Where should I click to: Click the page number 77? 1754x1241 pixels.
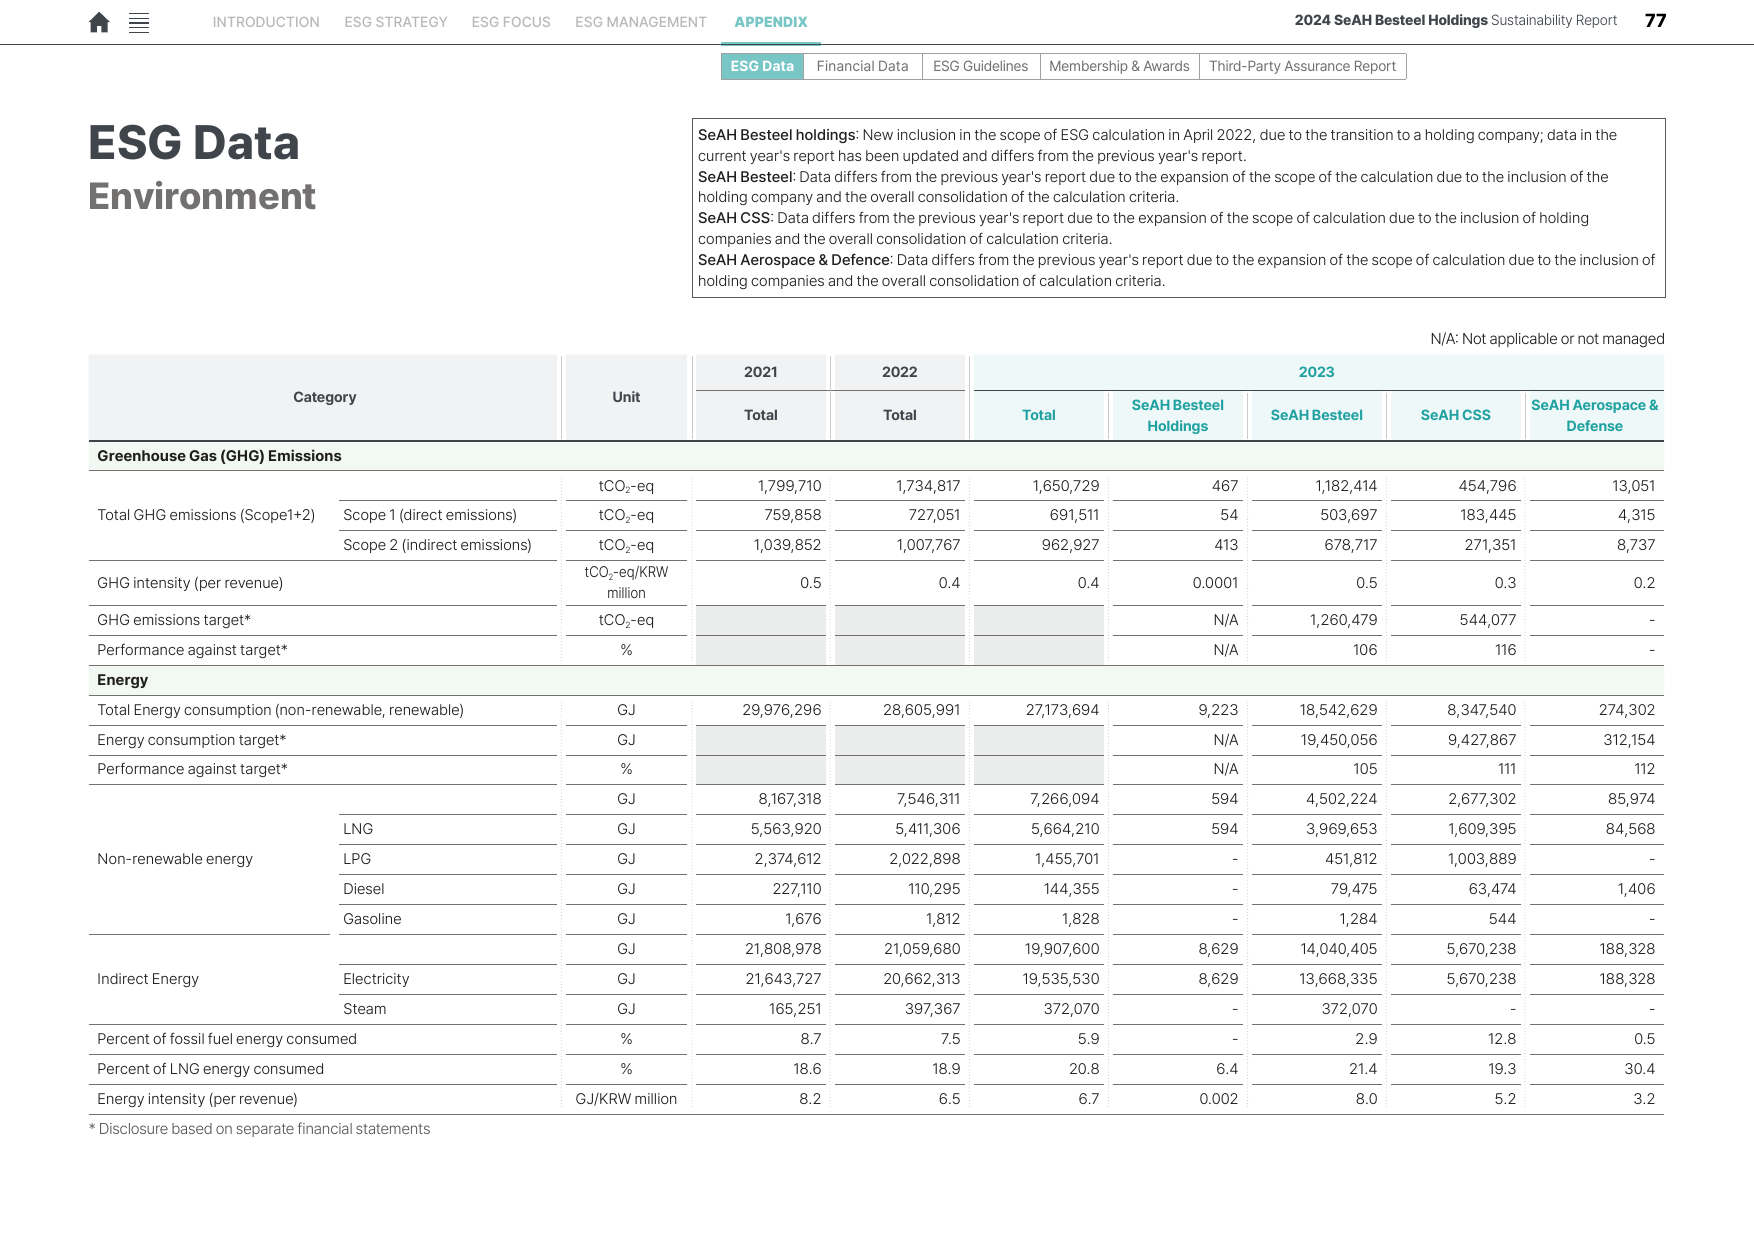coord(1655,20)
